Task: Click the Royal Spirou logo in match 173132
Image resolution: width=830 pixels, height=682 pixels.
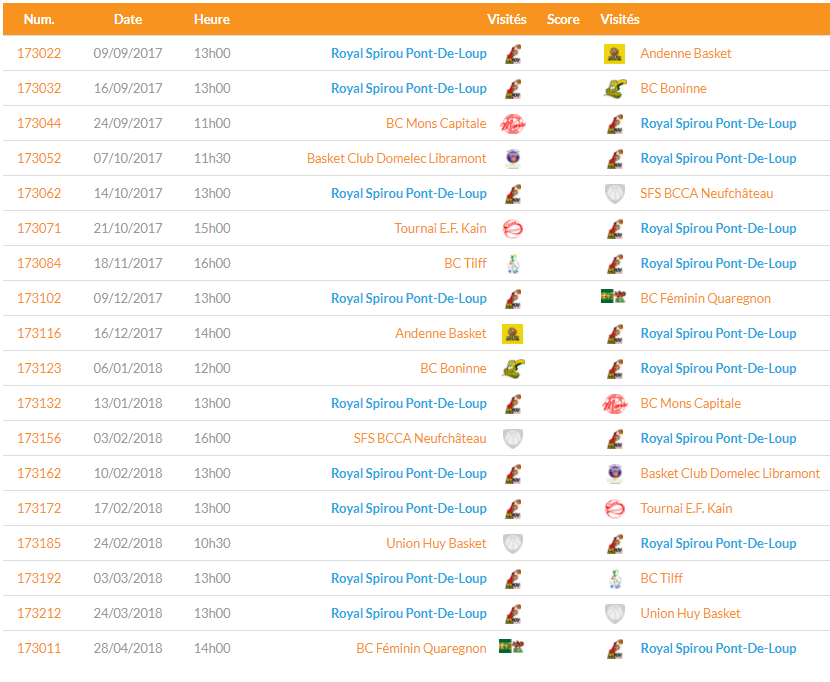Action: pos(513,403)
